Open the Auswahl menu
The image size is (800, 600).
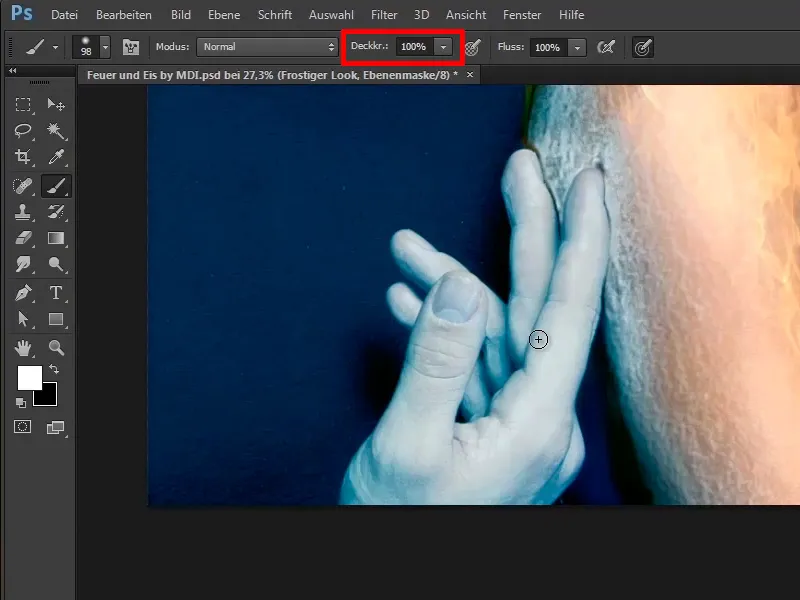coord(331,15)
